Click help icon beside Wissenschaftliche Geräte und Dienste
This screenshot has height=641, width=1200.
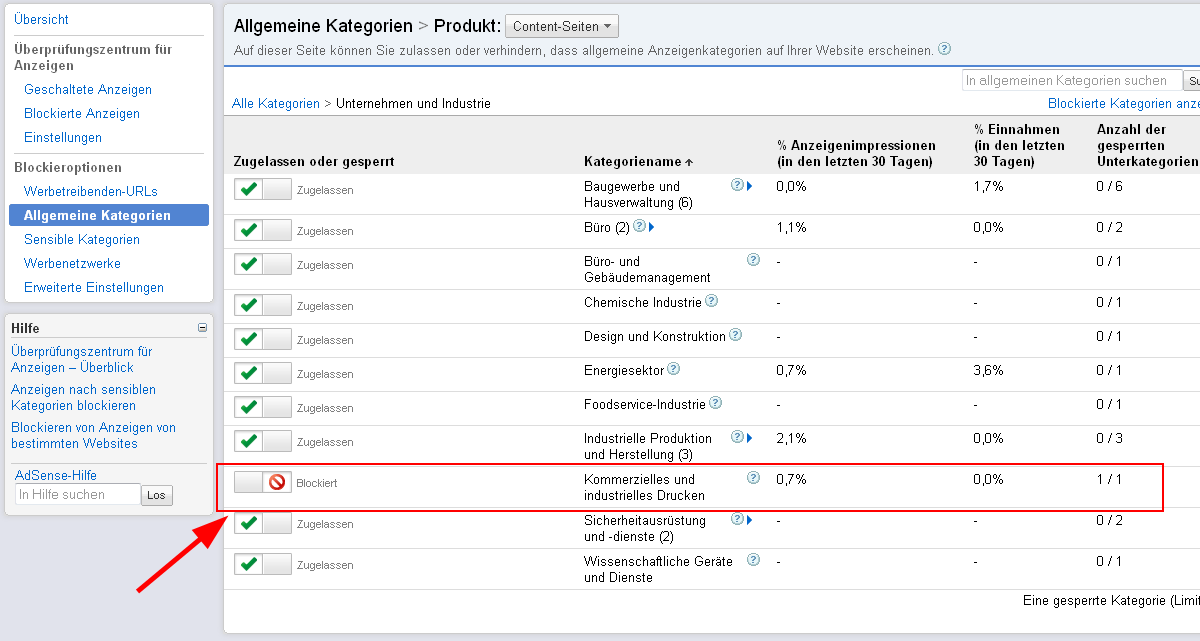753,560
